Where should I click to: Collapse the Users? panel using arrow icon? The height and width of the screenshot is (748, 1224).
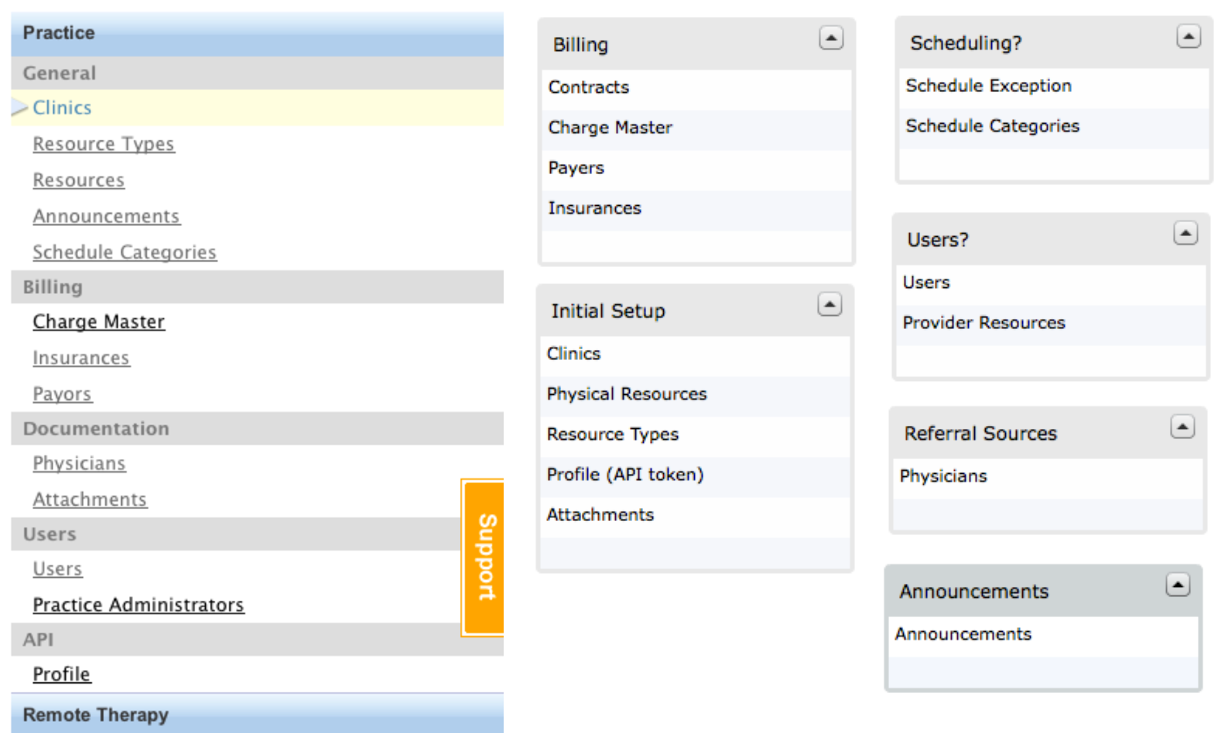pyautogui.click(x=1184, y=234)
